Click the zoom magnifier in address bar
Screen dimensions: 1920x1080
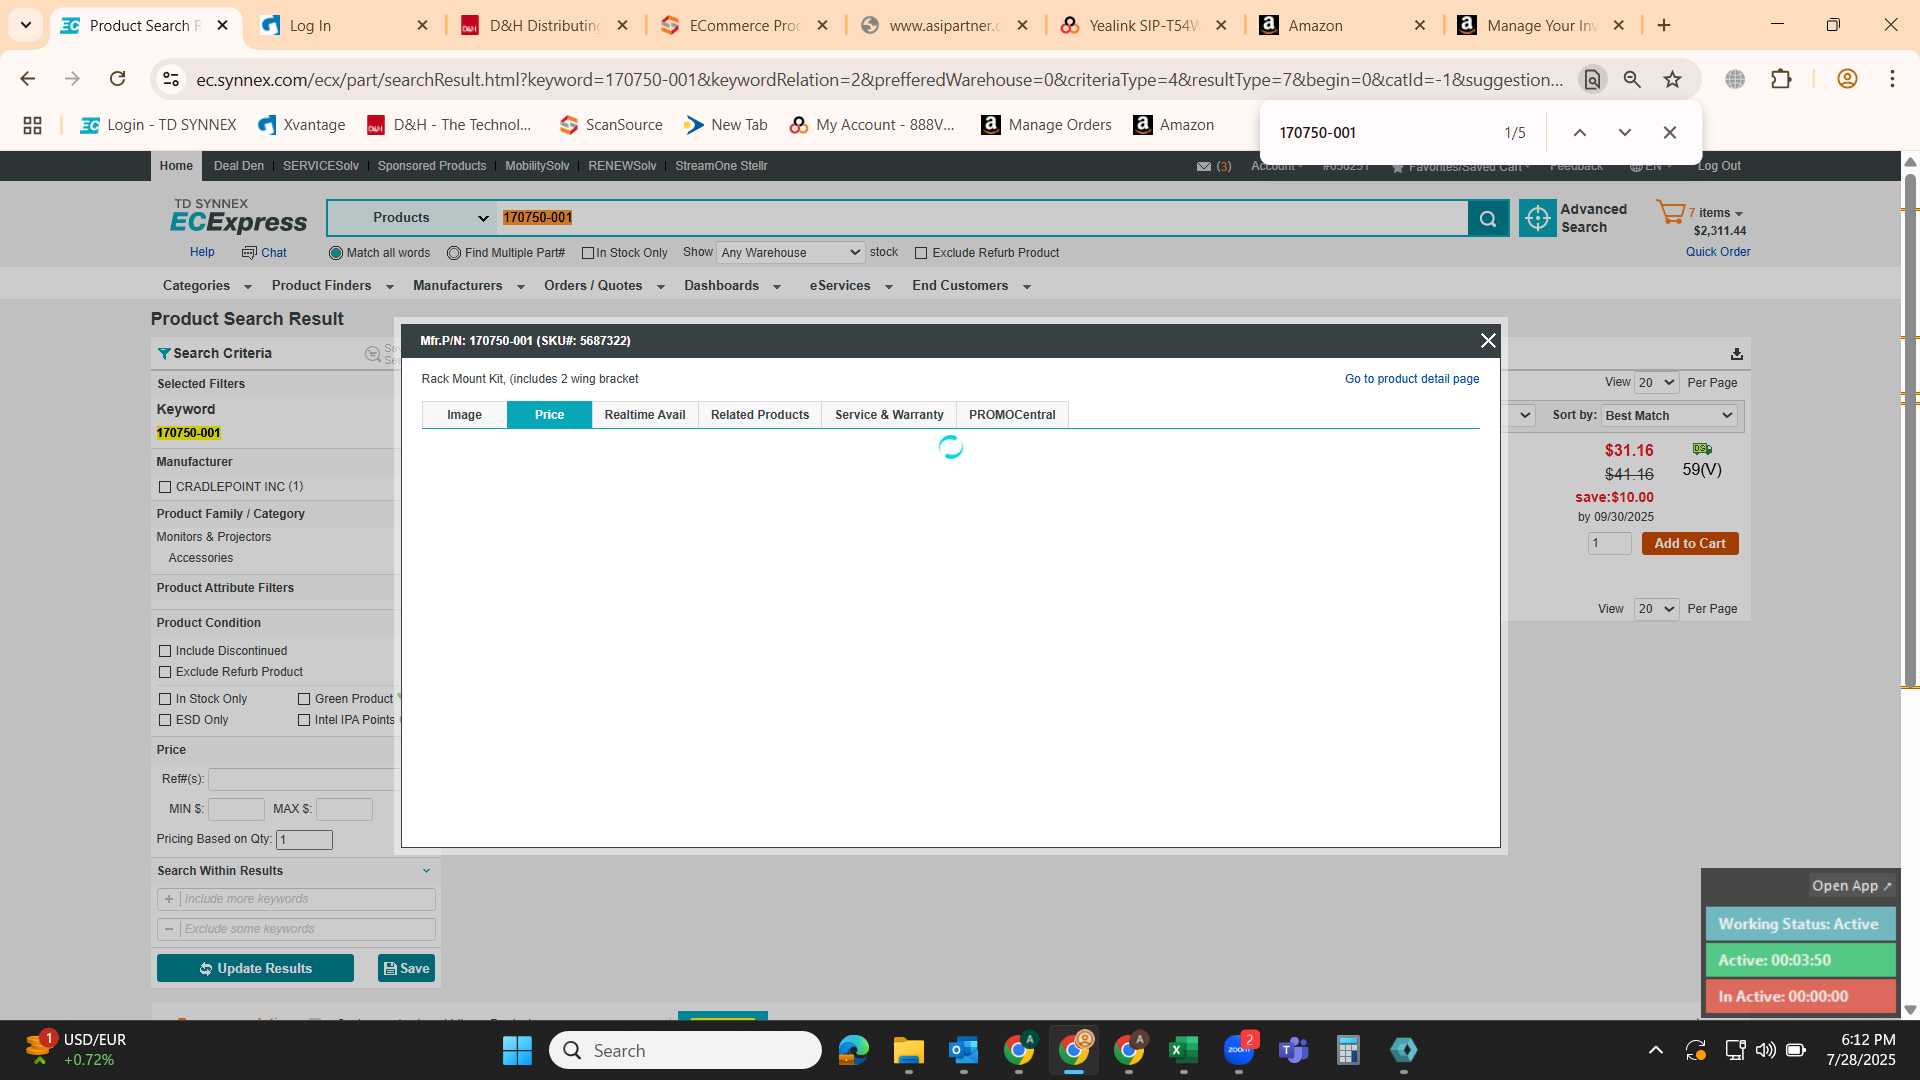coord(1632,79)
